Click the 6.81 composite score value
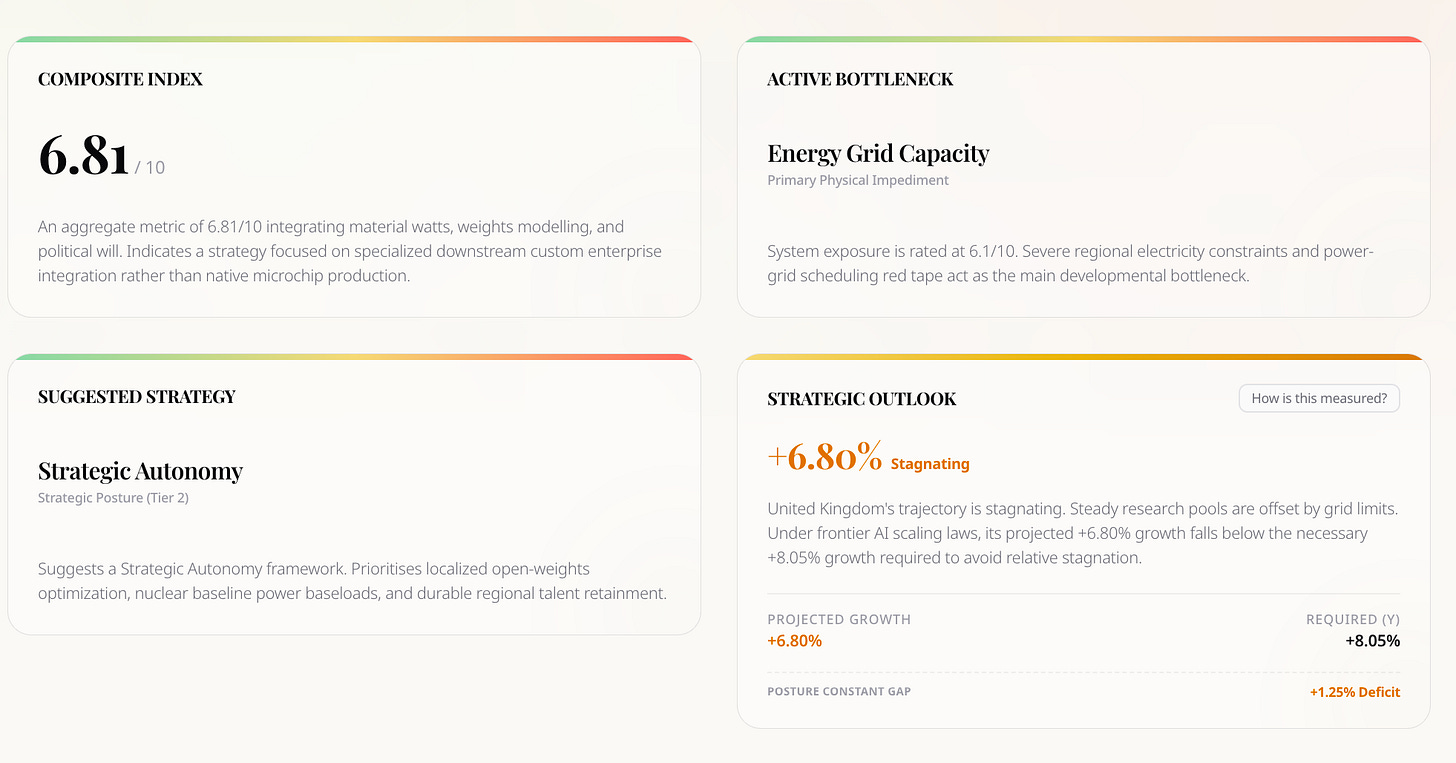The height and width of the screenshot is (763, 1456). [x=84, y=156]
